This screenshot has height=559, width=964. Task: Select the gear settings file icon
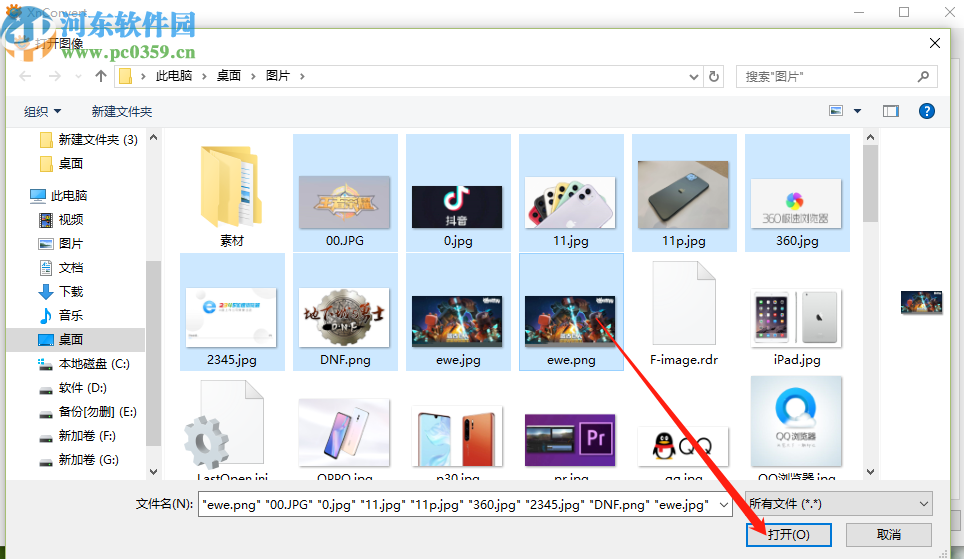tap(224, 426)
